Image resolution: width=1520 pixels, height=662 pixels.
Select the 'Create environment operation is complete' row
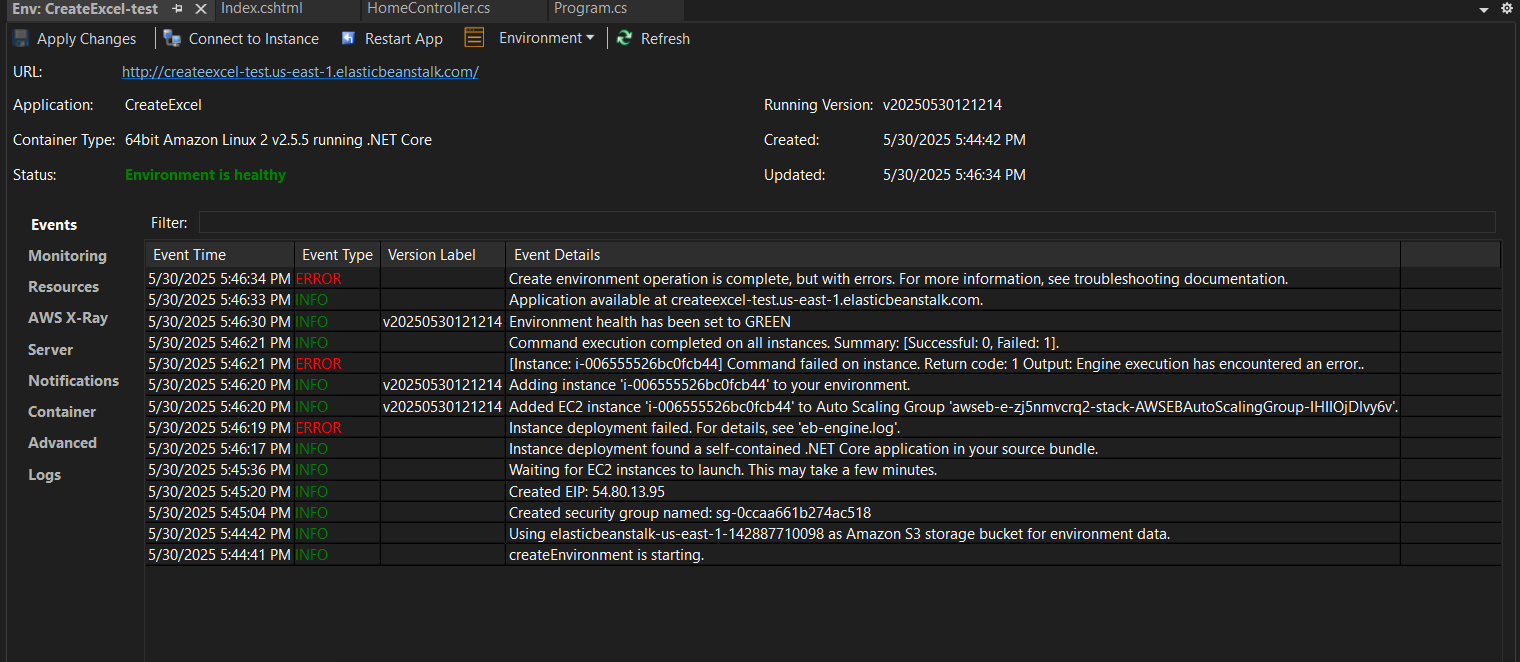[823, 279]
